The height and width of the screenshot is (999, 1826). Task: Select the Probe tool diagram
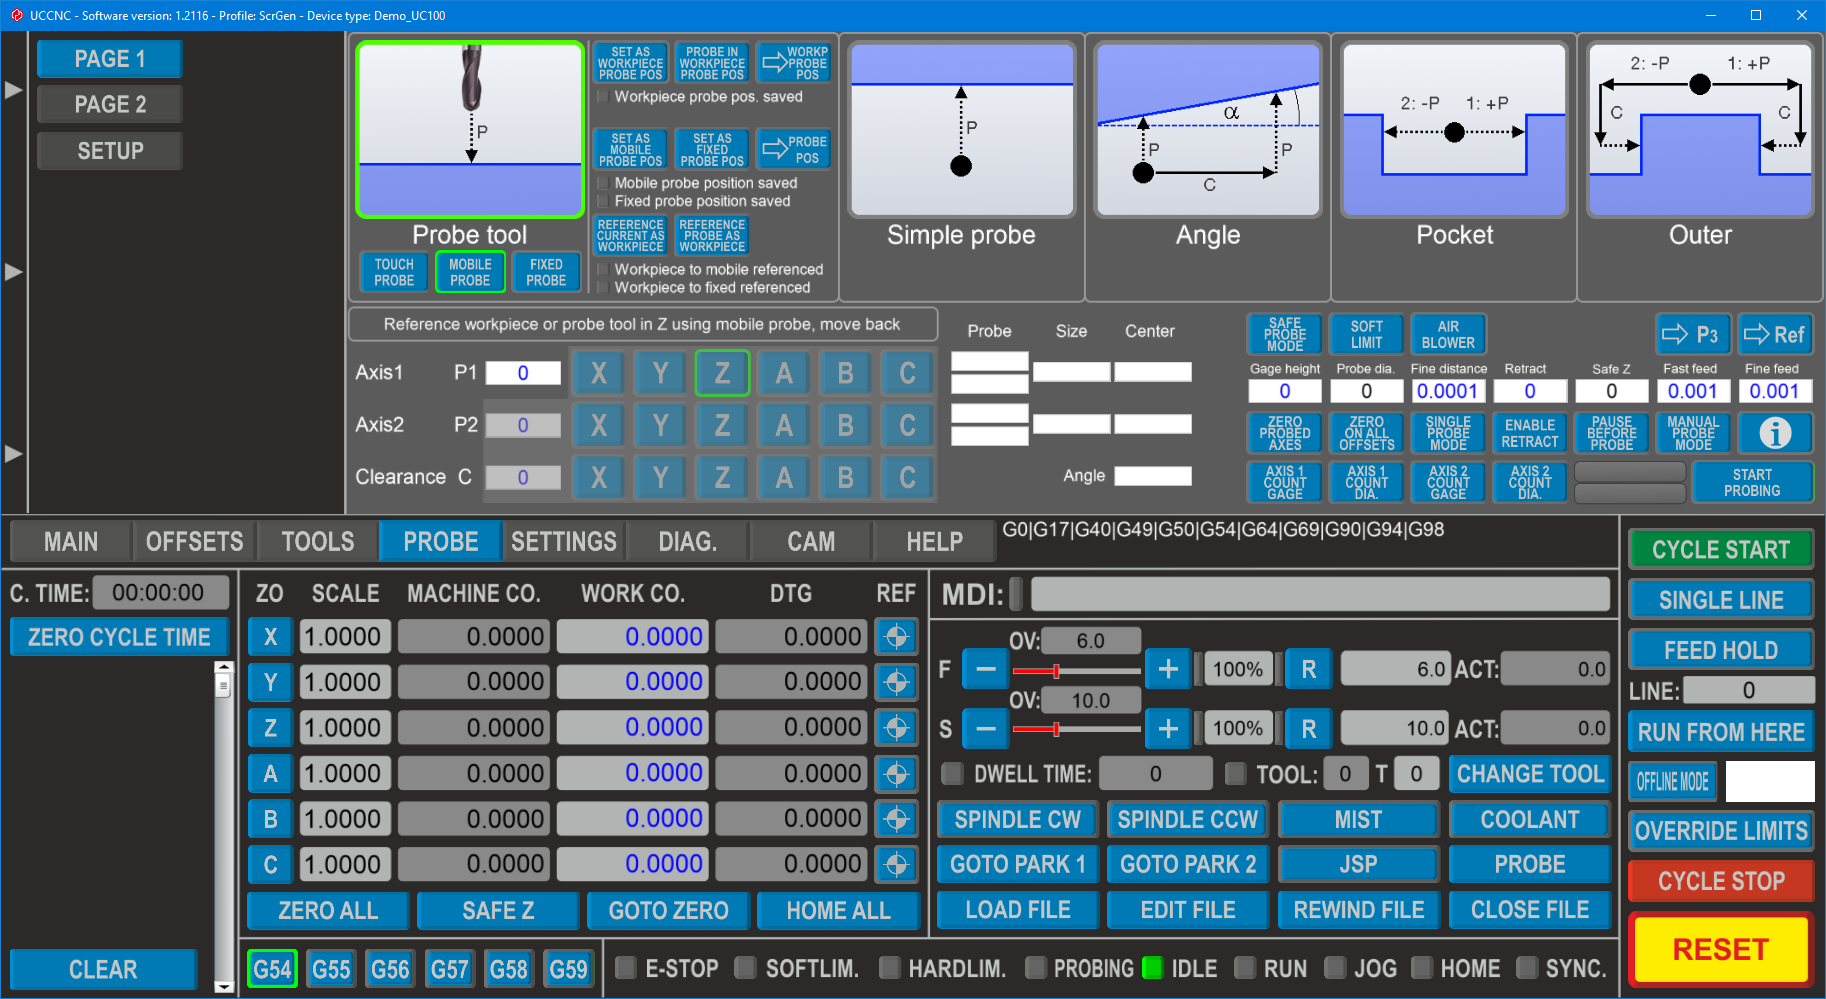coord(470,130)
